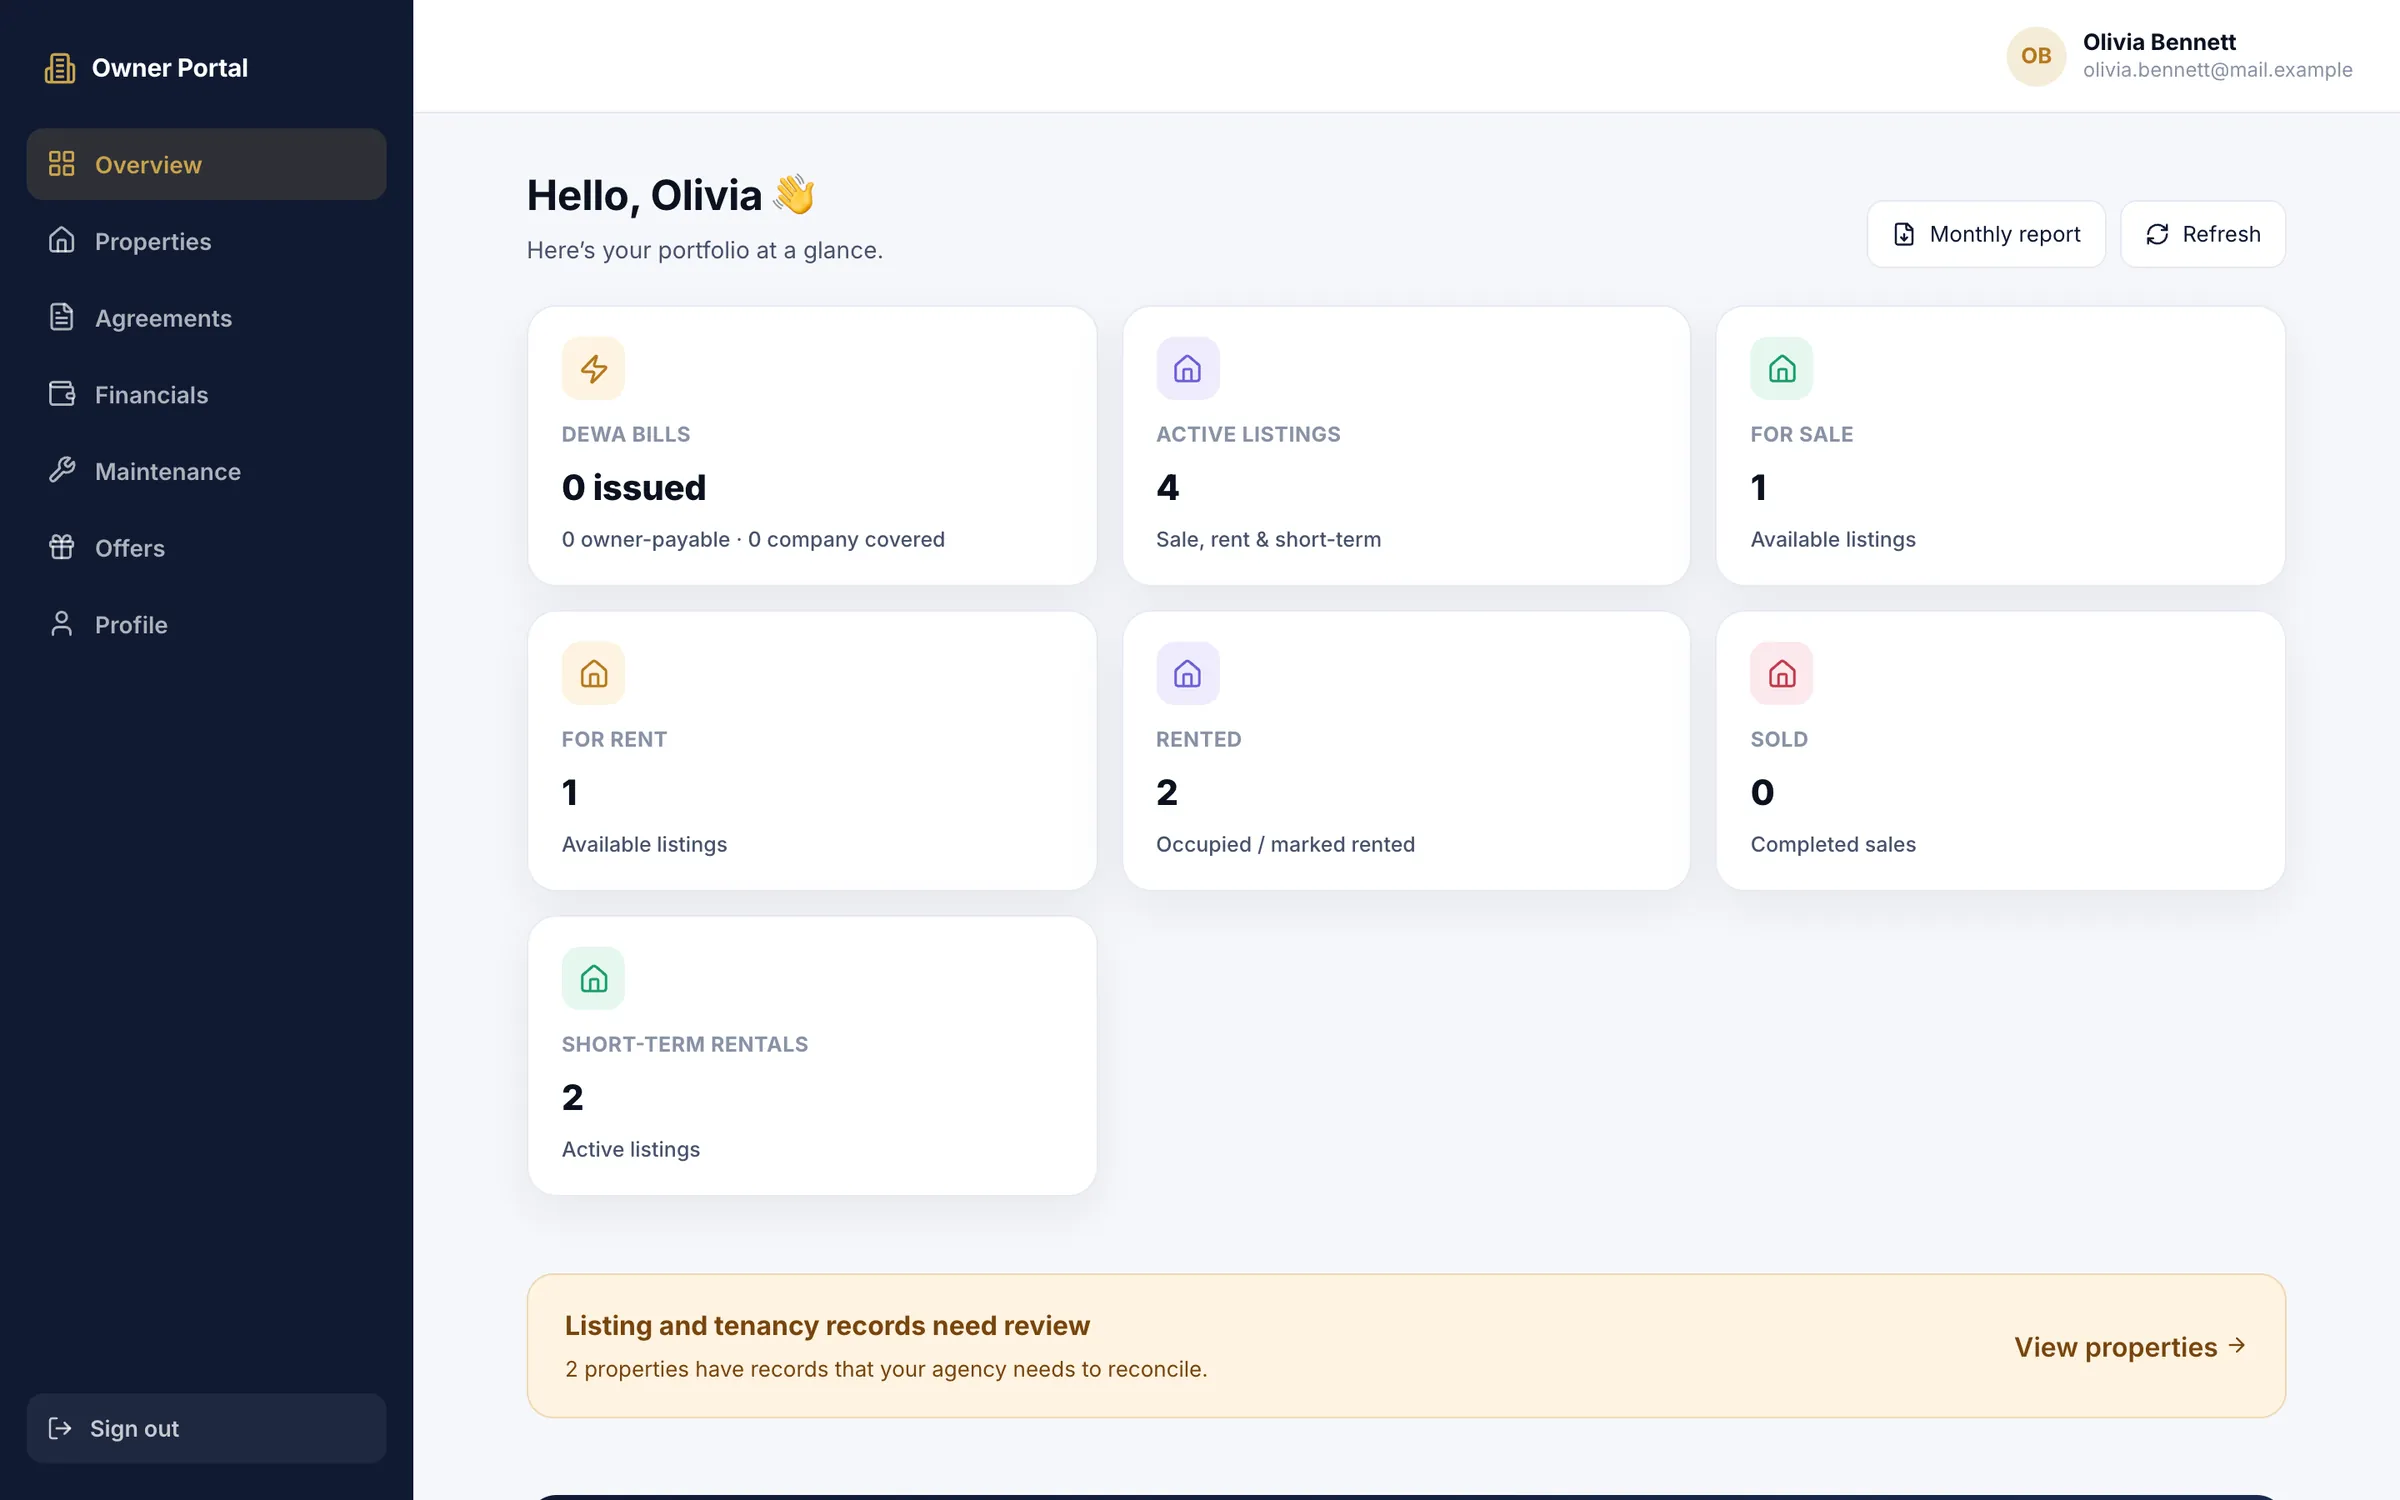2400x1500 pixels.
Task: Click the Sign out arrow icon
Action: (x=60, y=1428)
